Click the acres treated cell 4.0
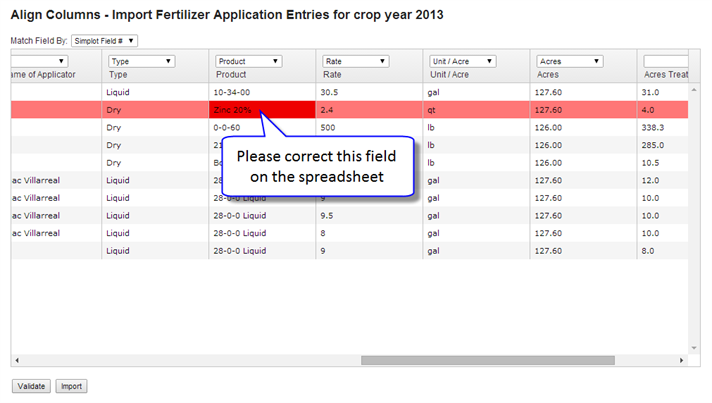 pyautogui.click(x=663, y=110)
